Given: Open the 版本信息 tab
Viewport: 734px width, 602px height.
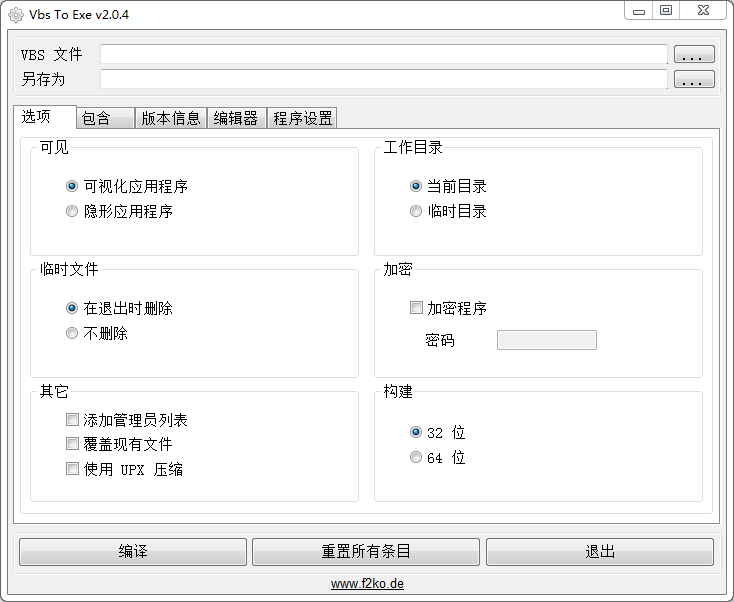Looking at the screenshot, I should click(171, 118).
